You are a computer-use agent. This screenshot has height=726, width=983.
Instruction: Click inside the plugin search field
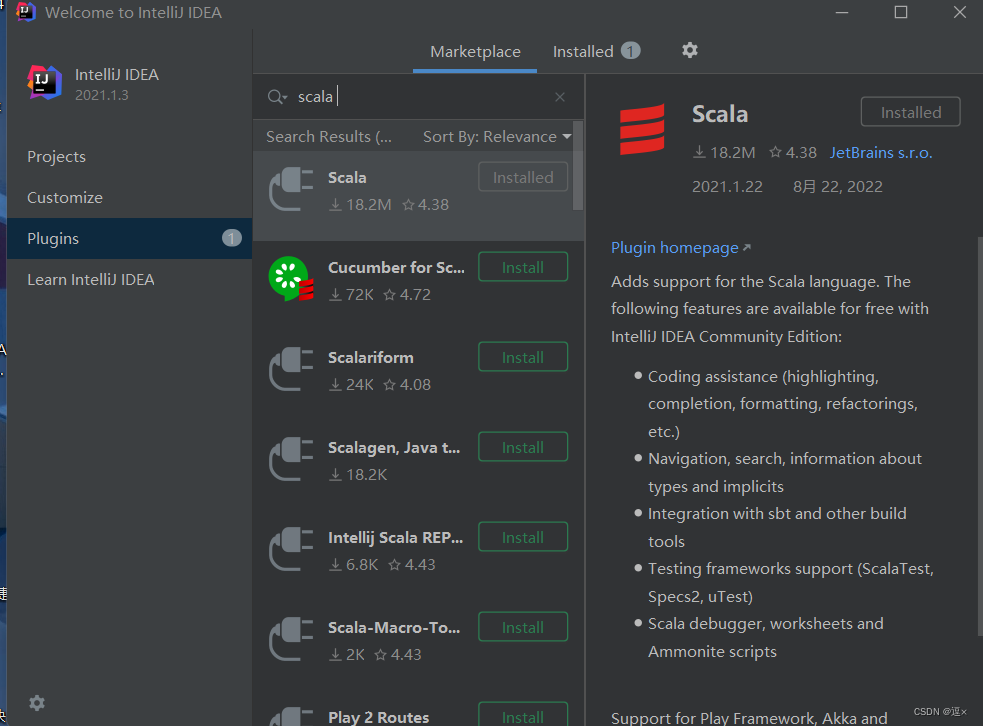tap(400, 96)
